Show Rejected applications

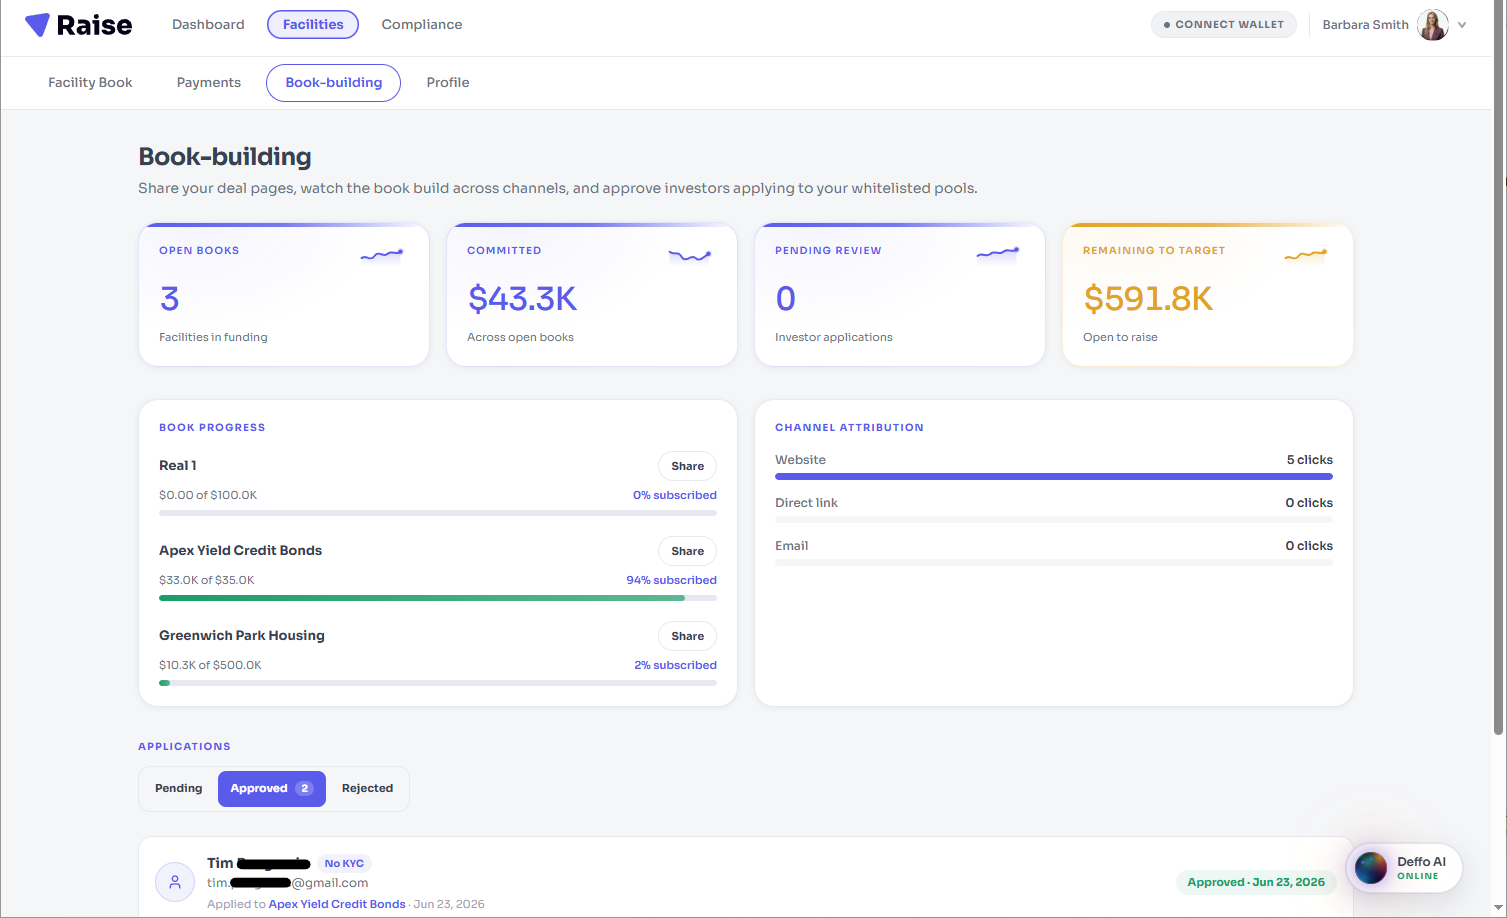click(368, 789)
